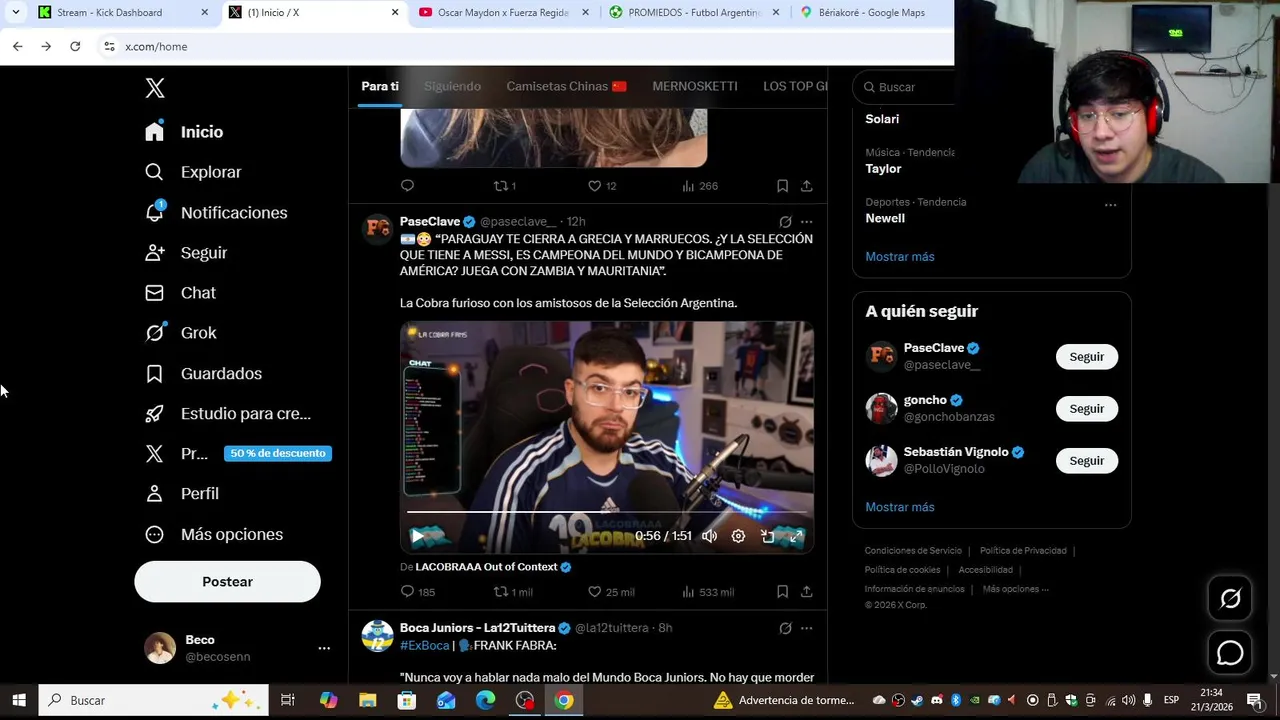The width and height of the screenshot is (1280, 720).
Task: Open the Explorar section
Action: [193, 172]
